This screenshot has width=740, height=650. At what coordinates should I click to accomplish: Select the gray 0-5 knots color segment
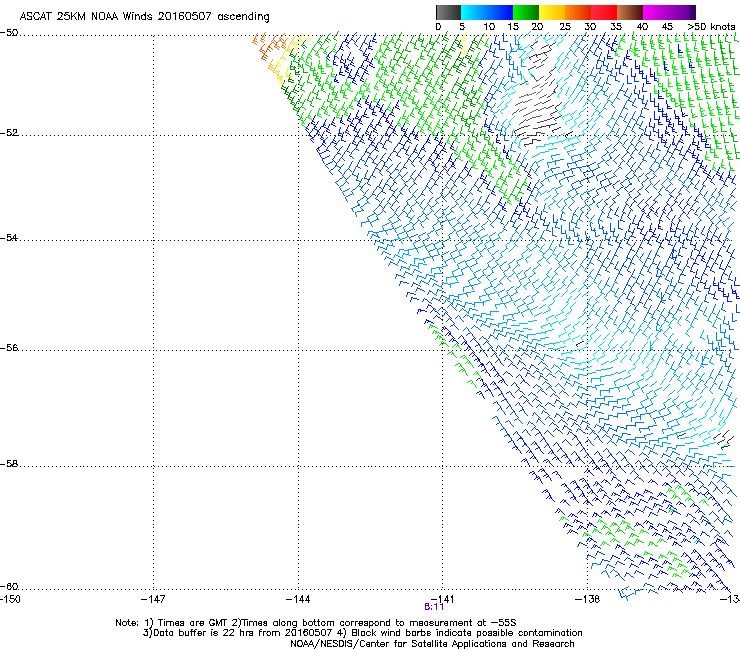pyautogui.click(x=448, y=12)
